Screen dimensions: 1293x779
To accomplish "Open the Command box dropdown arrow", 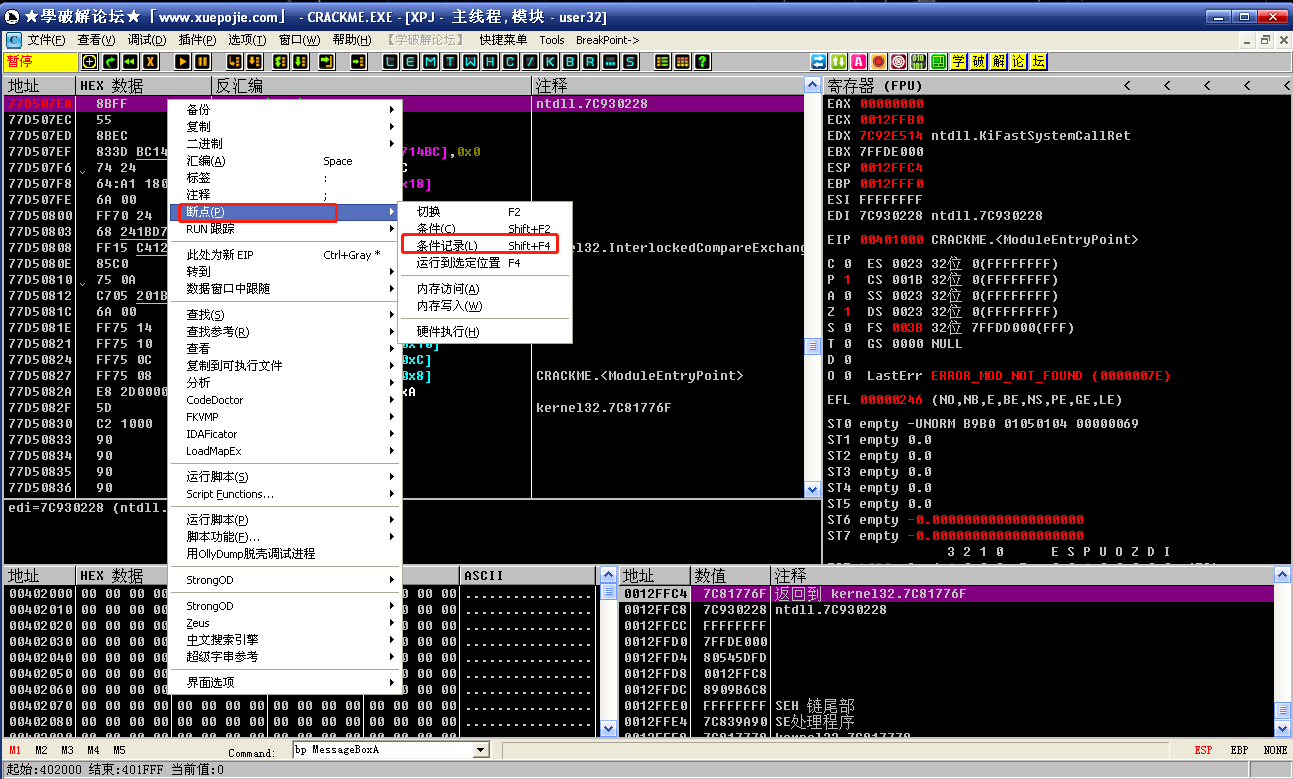I will tap(481, 750).
